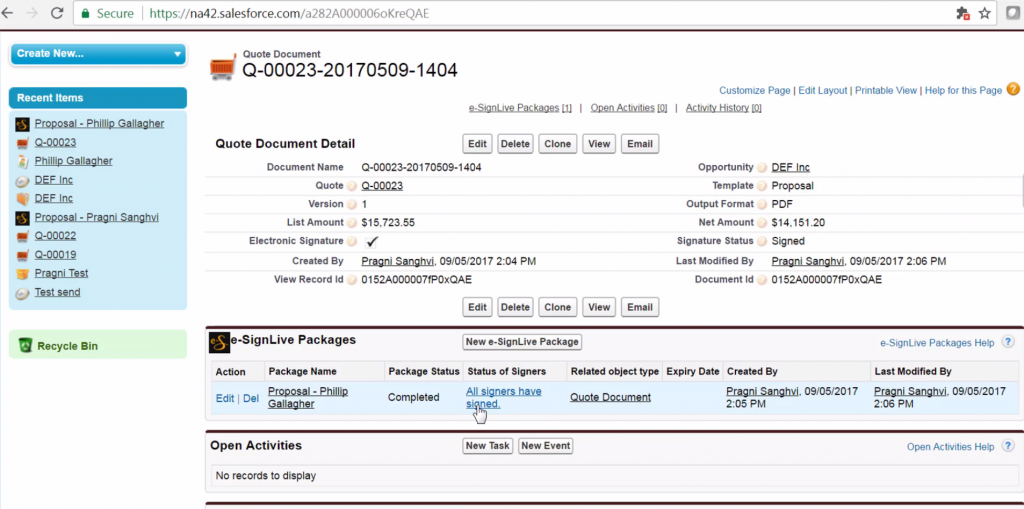Click the orange help question icon near Help for this Page
The height and width of the screenshot is (509, 1024).
1013,90
